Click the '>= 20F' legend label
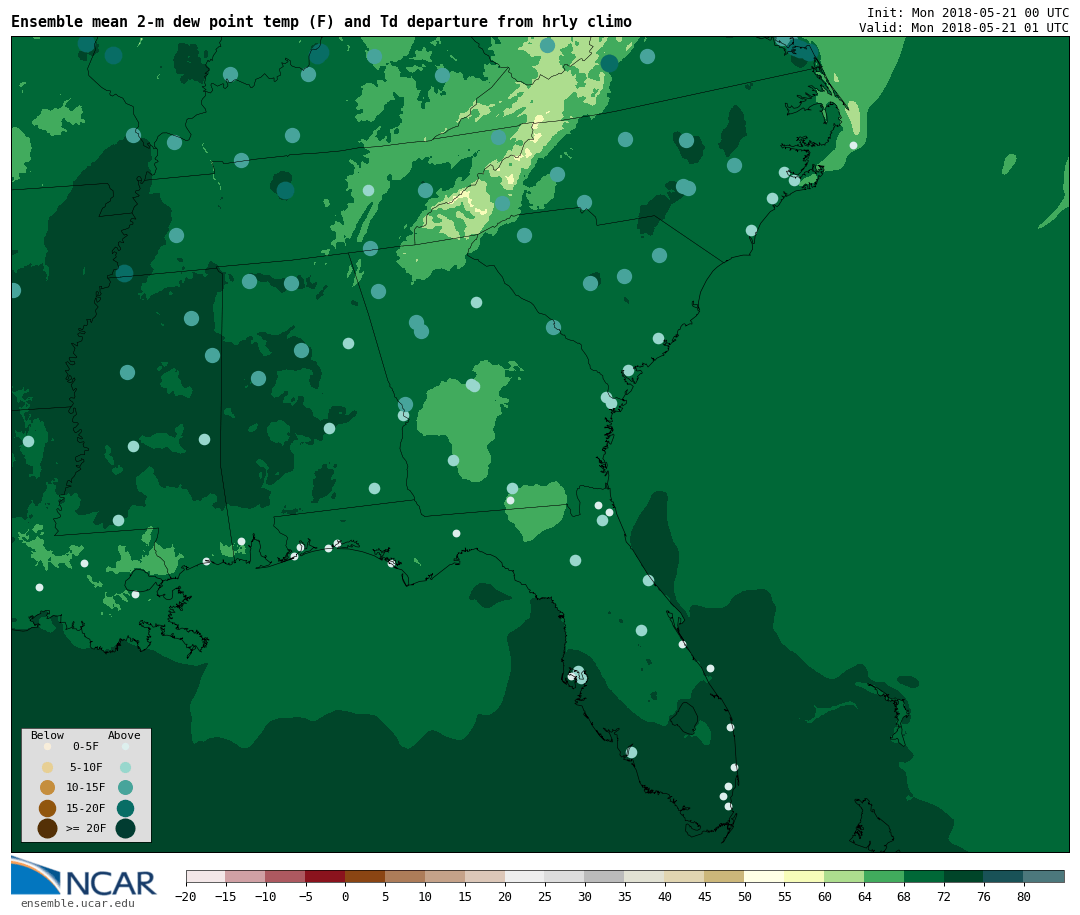1080x915 pixels. click(86, 828)
